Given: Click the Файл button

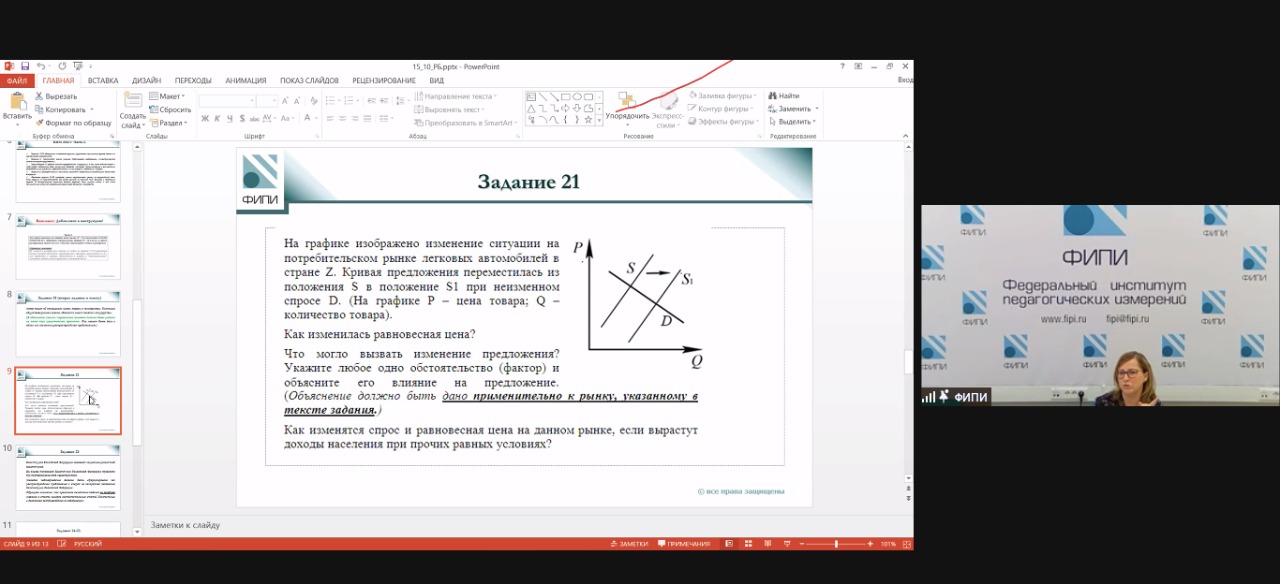Looking at the screenshot, I should click(x=17, y=80).
